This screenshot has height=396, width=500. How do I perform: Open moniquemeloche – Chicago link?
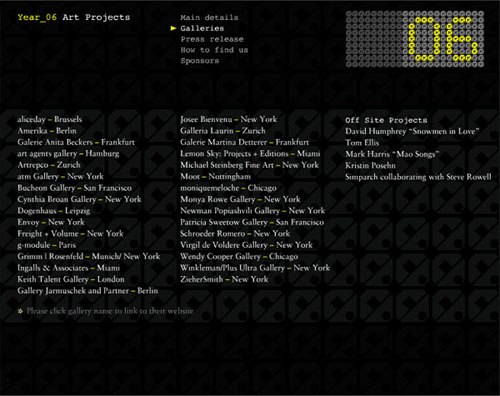[x=228, y=188]
